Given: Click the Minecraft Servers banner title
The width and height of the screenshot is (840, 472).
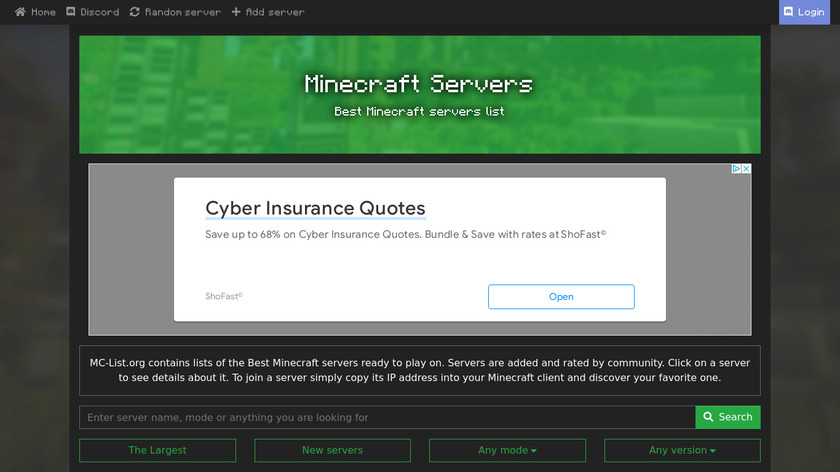Looking at the screenshot, I should pyautogui.click(x=419, y=84).
